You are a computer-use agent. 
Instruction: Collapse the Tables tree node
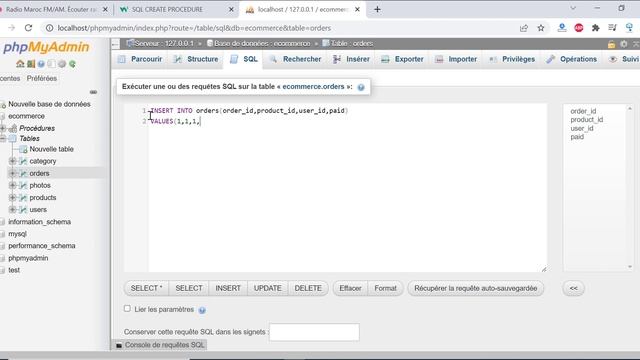coord(3,139)
